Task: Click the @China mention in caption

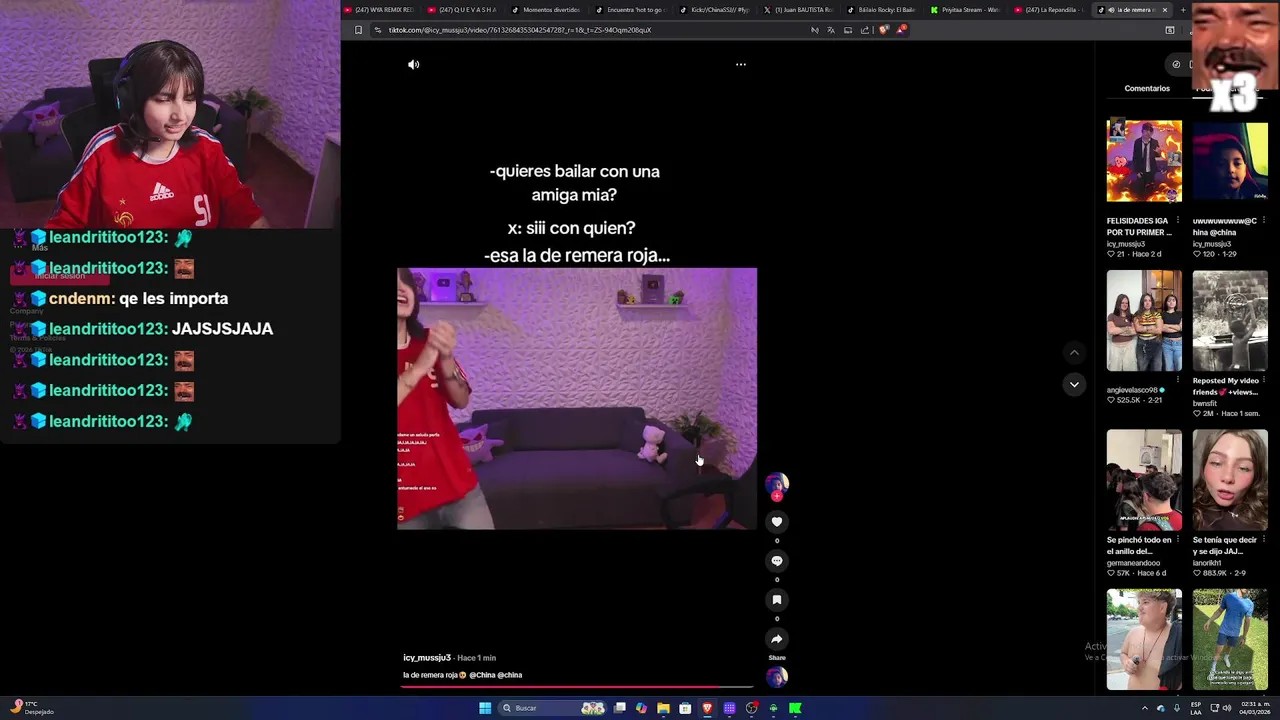Action: tap(482, 675)
